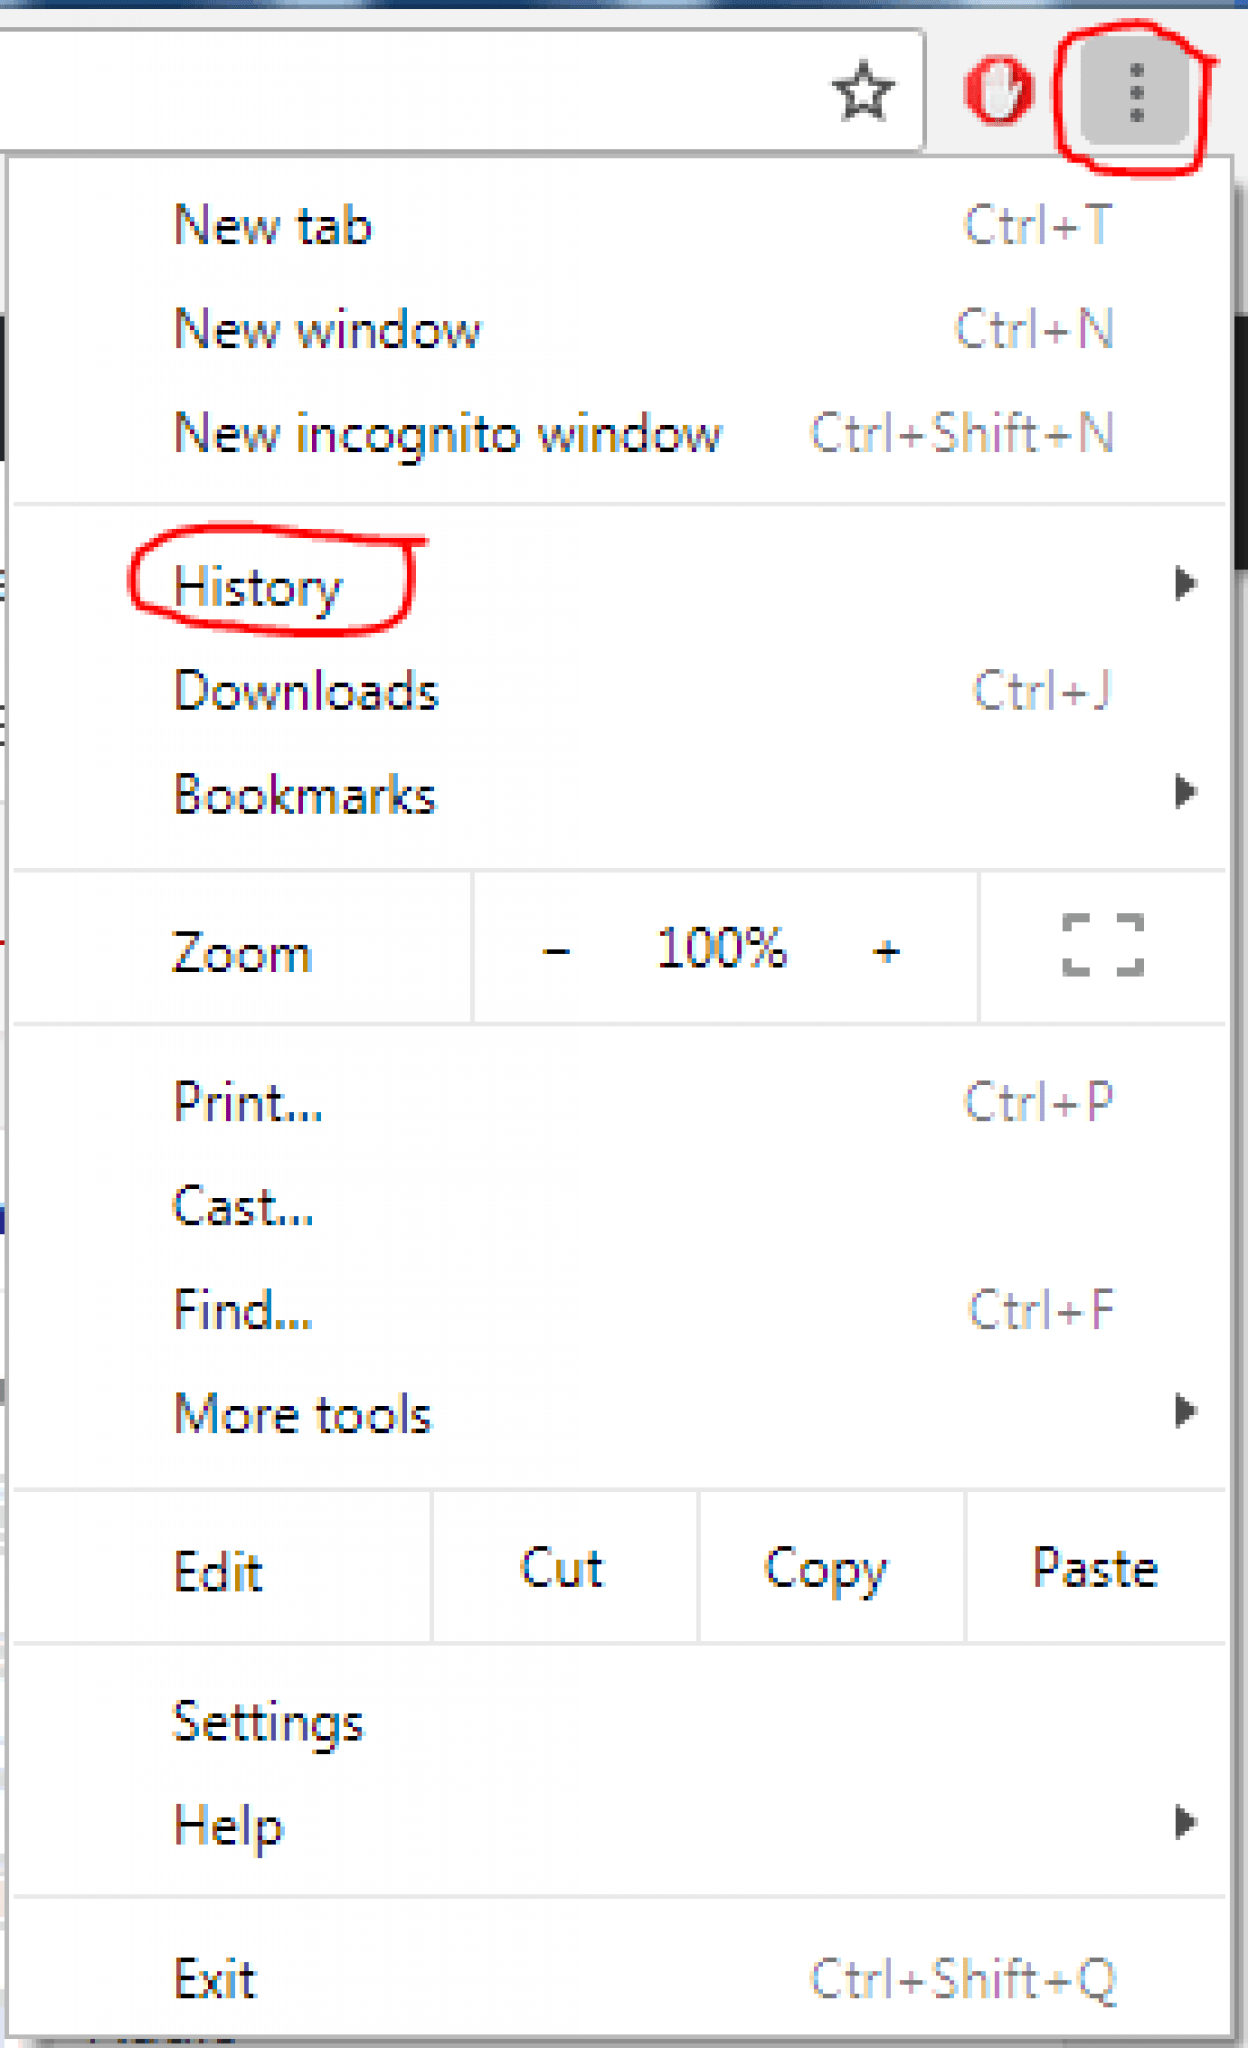
Task: Click in the address bar field
Action: click(400, 92)
